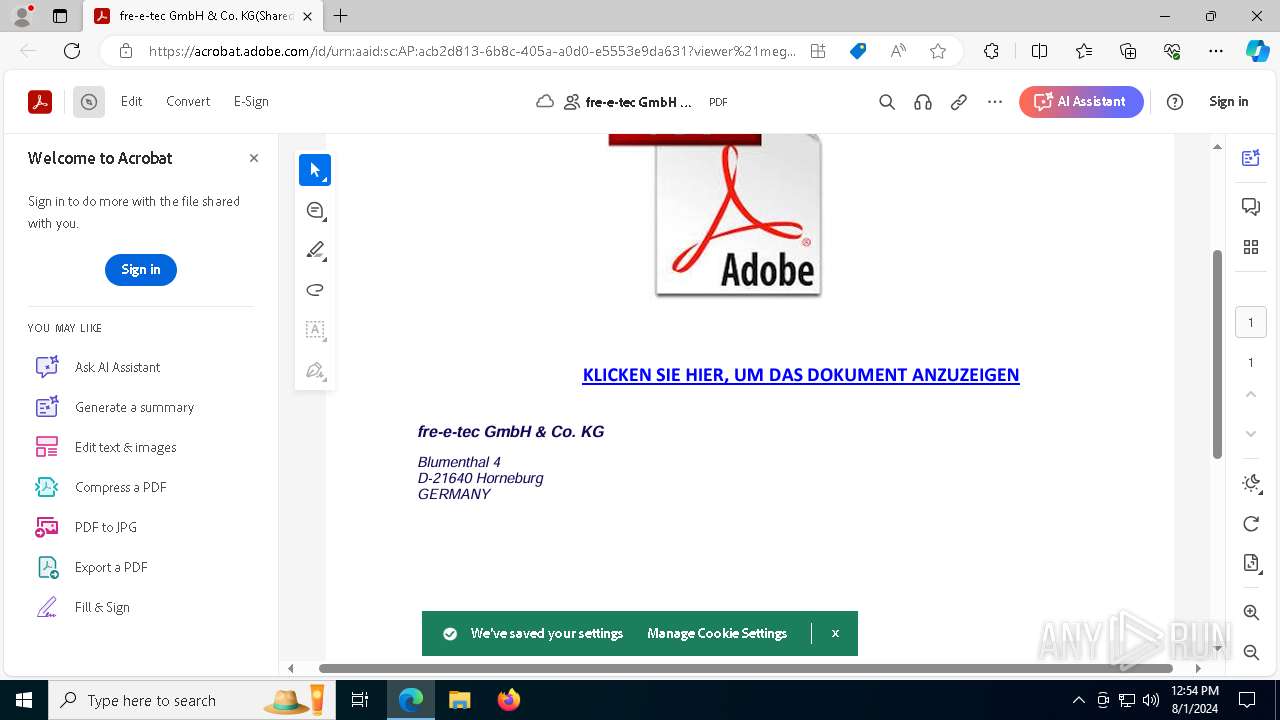Zoom out with the minus magnifier
The height and width of the screenshot is (720, 1280).
pyautogui.click(x=1251, y=652)
